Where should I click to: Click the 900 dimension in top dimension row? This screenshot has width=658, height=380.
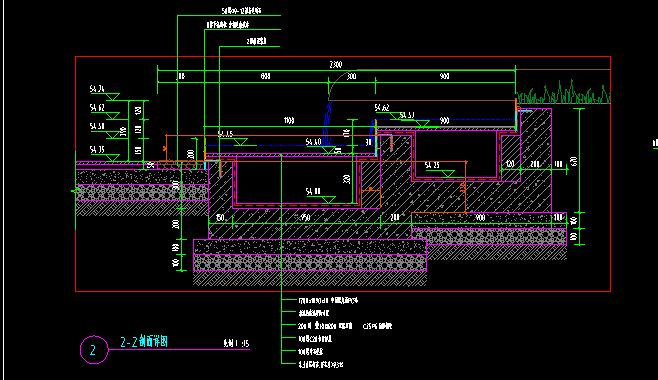(x=444, y=76)
